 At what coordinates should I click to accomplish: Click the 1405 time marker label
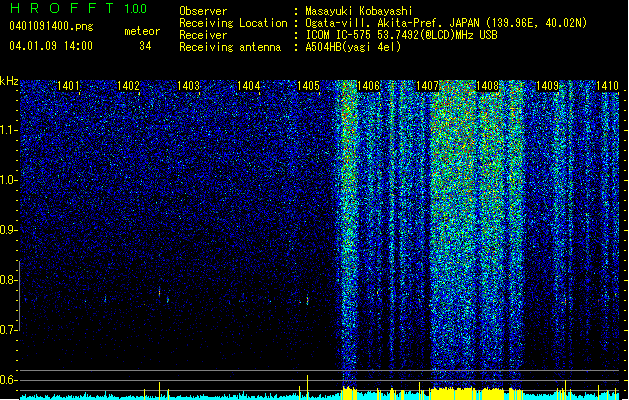(308, 86)
